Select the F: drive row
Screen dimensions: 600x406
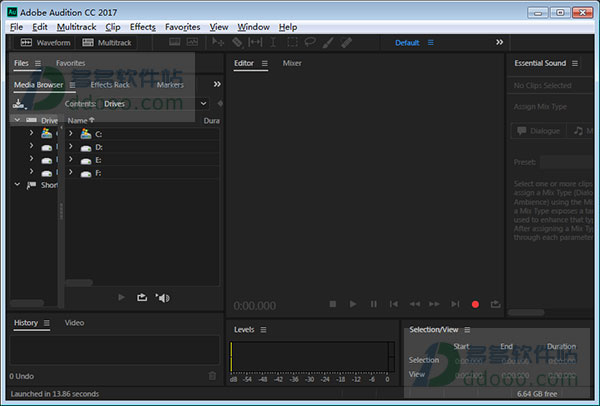point(142,173)
